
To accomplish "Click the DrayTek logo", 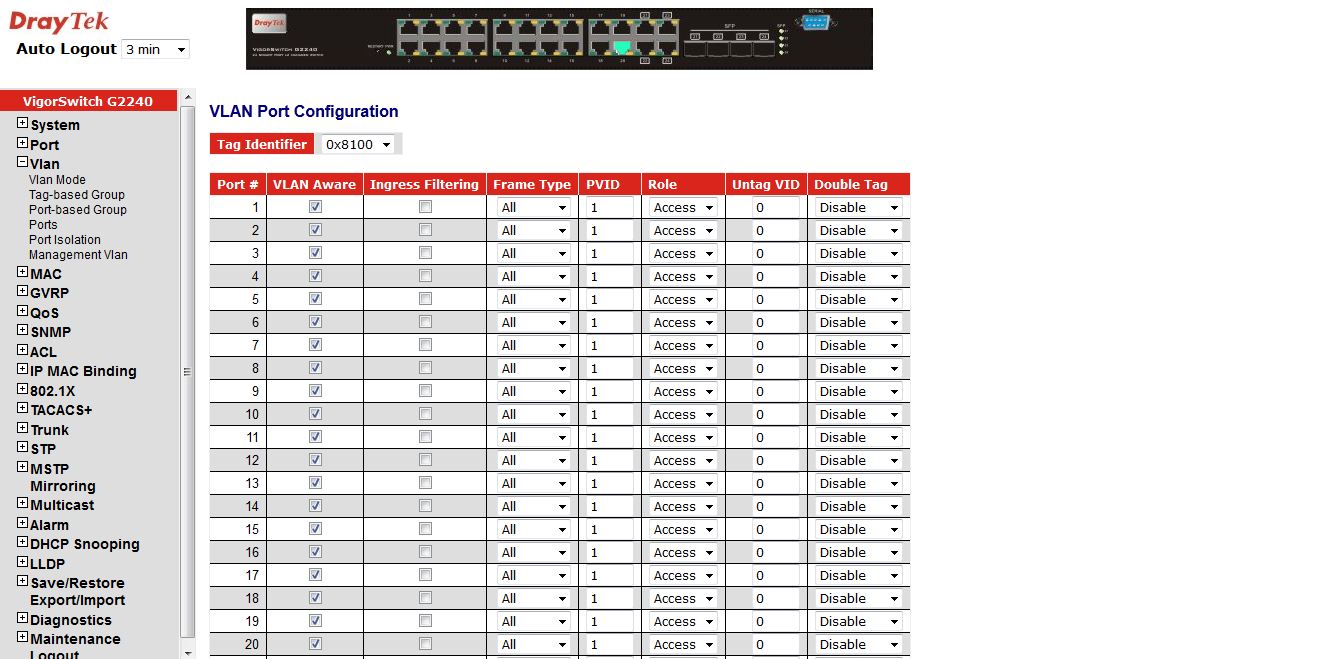I will click(59, 22).
